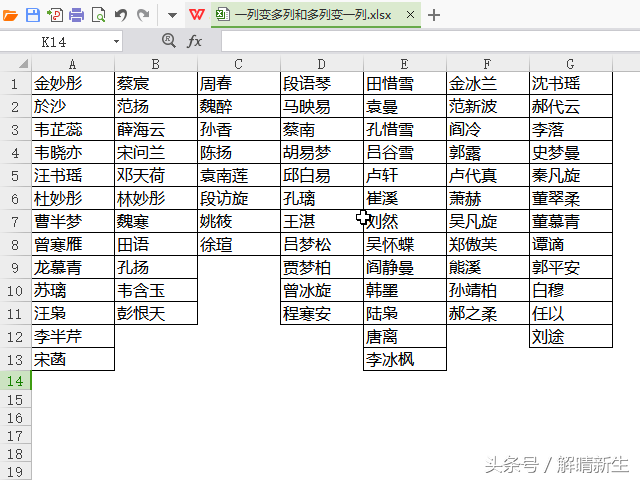
Task: Redo the last undone action
Action: click(143, 16)
